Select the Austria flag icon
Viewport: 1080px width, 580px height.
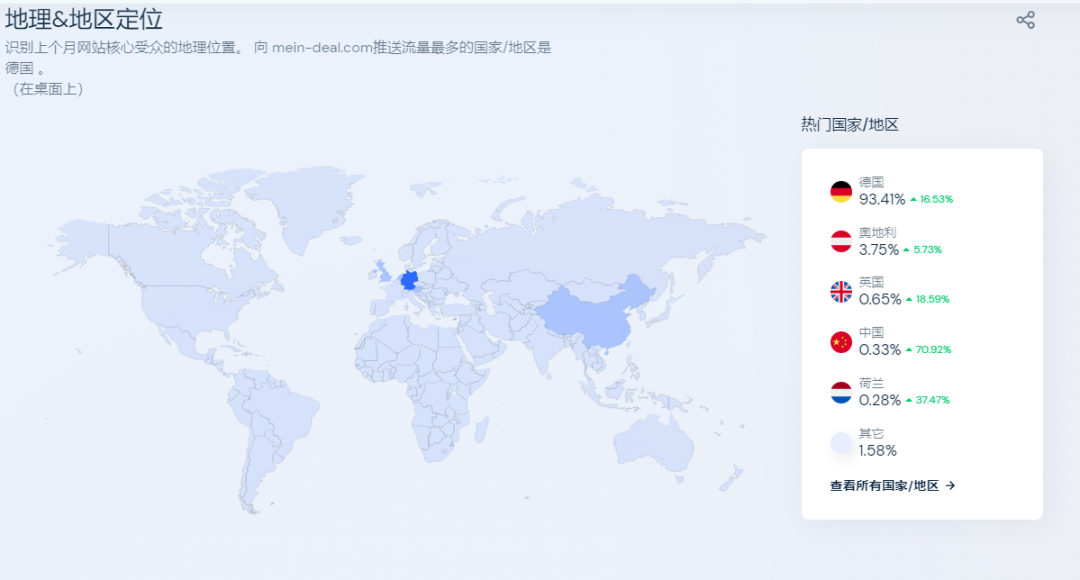point(841,242)
